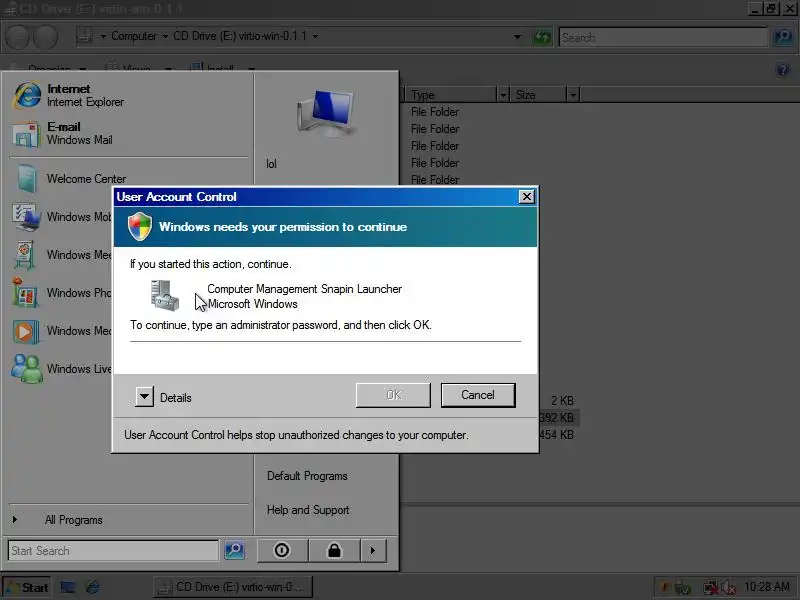Open Windows Photo Gallery icon
The image size is (800, 600).
26,292
